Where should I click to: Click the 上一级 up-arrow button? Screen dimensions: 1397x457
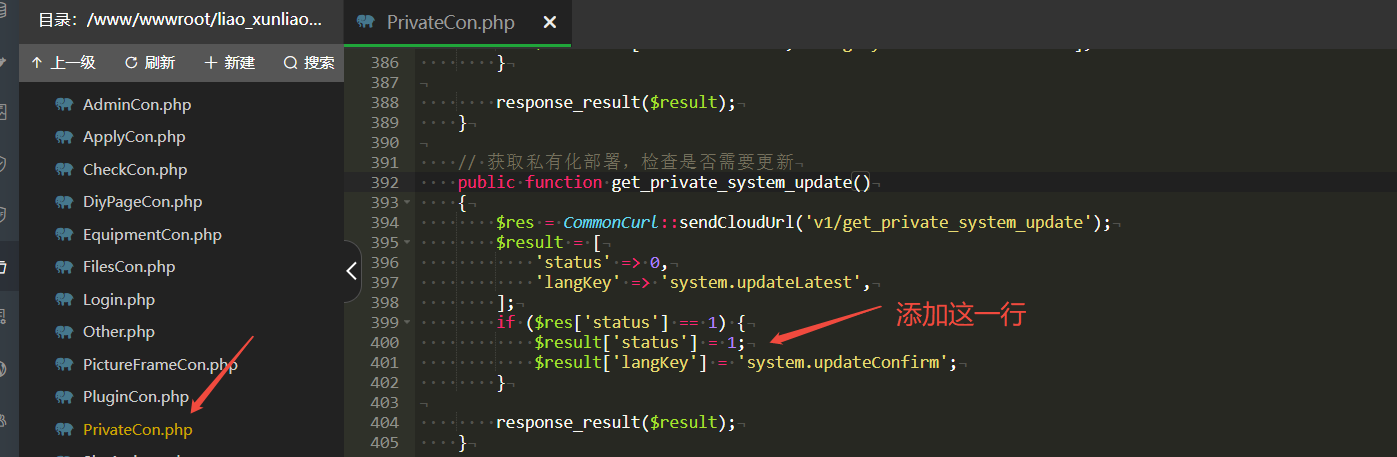click(63, 63)
